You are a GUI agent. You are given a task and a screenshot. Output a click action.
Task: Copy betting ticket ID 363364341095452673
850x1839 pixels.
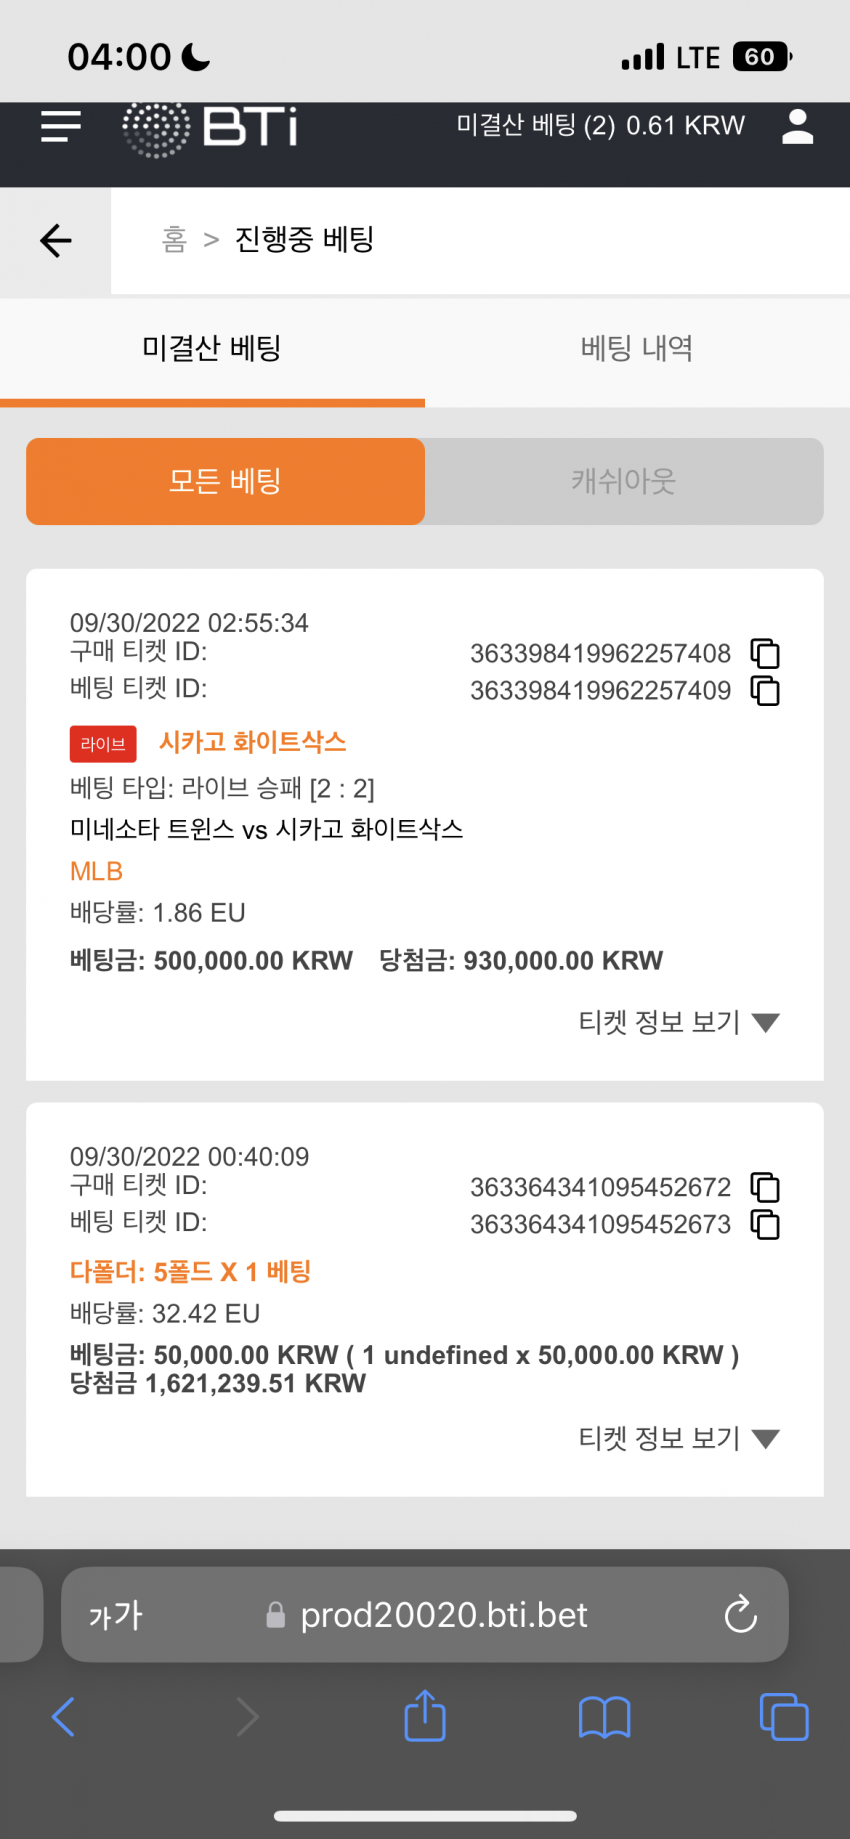pyautogui.click(x=765, y=1224)
